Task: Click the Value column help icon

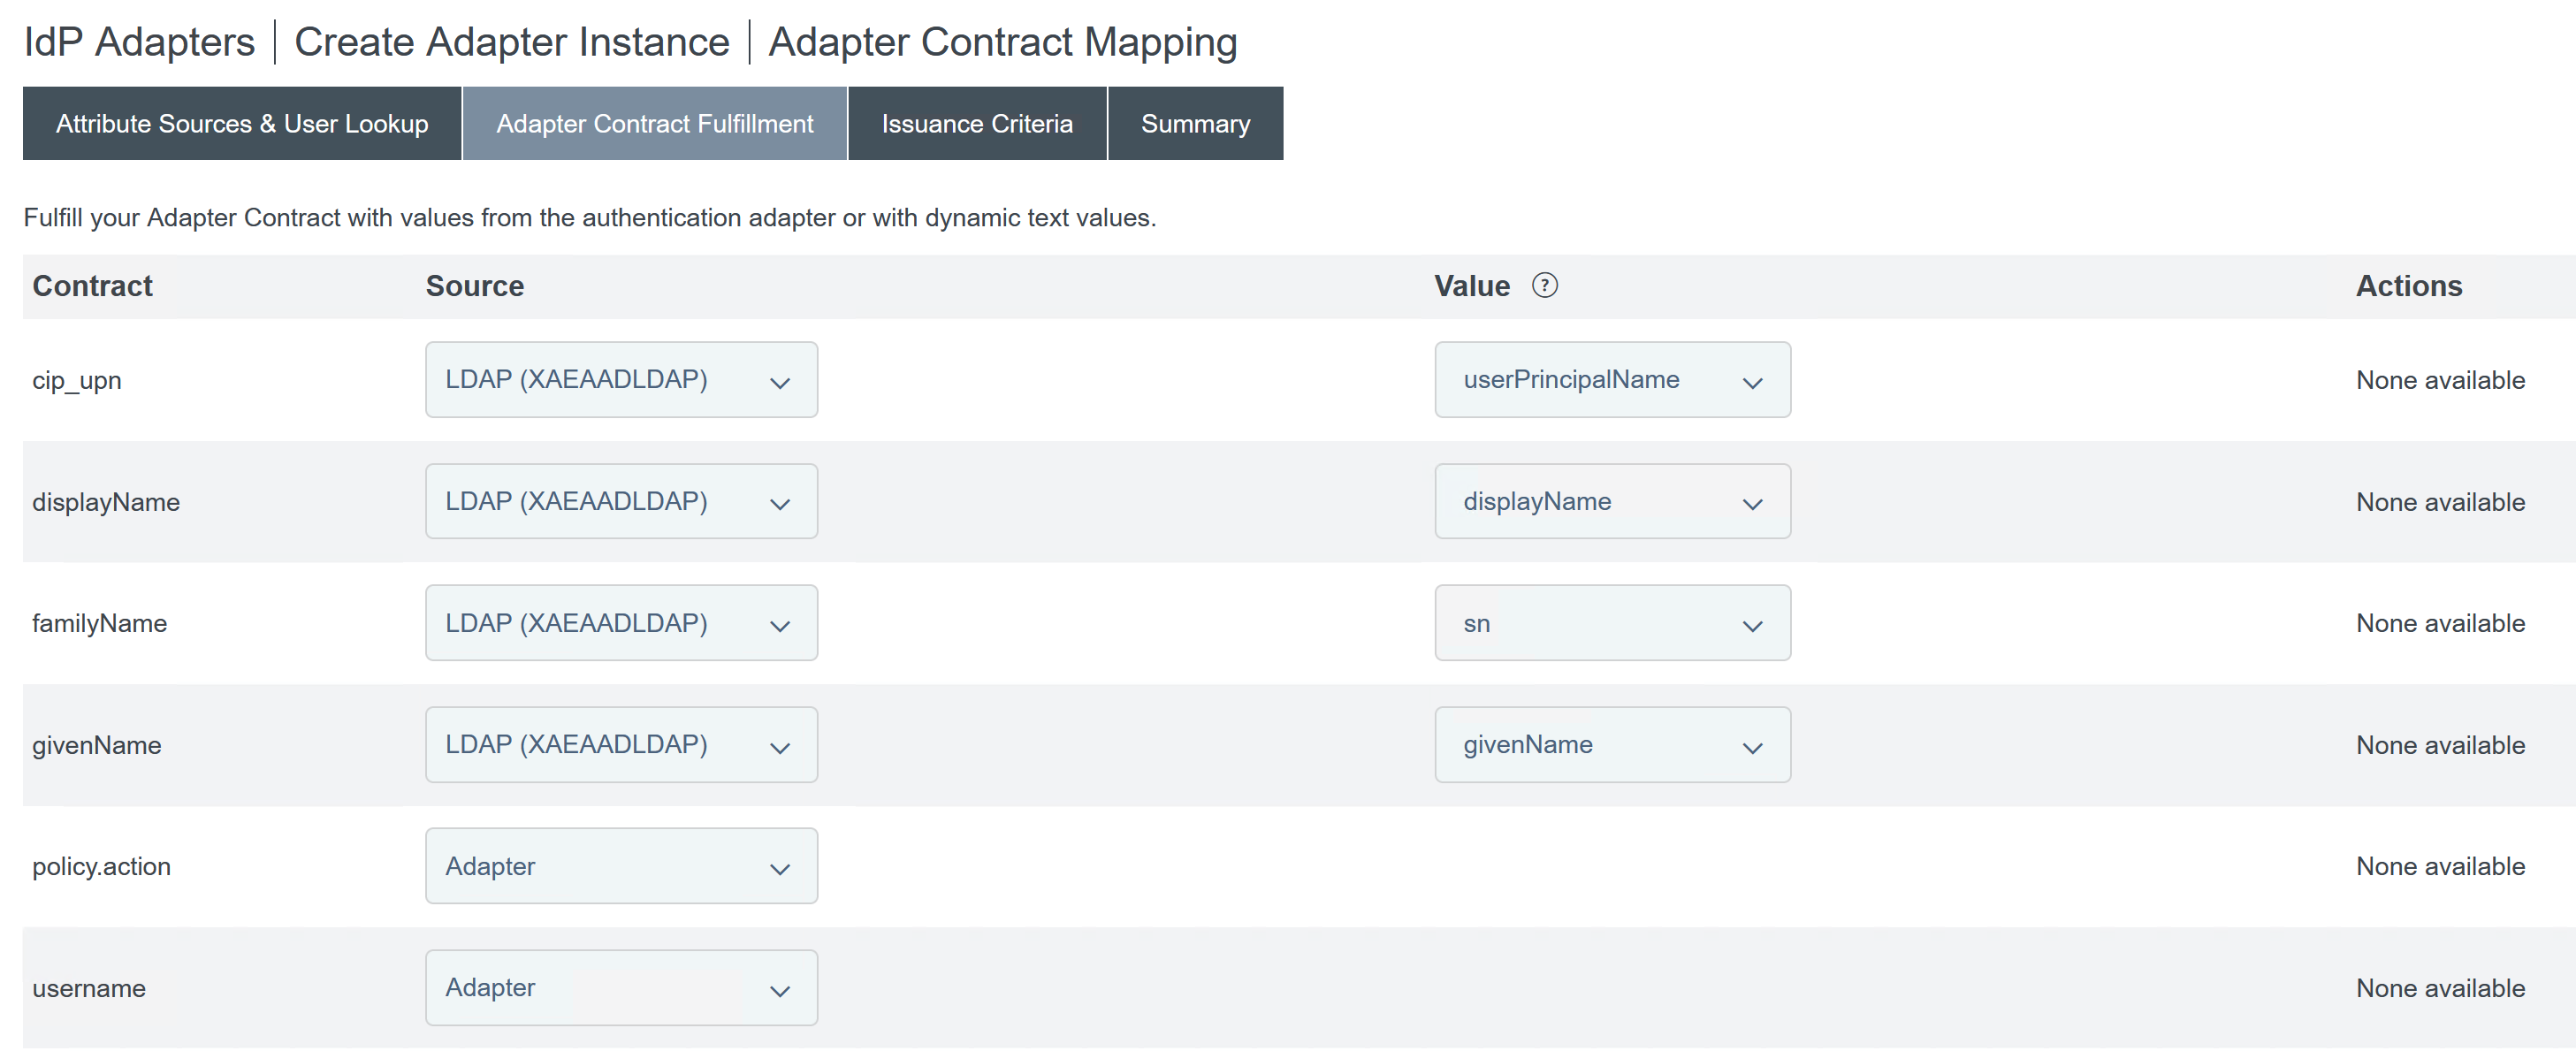Action: tap(1544, 286)
